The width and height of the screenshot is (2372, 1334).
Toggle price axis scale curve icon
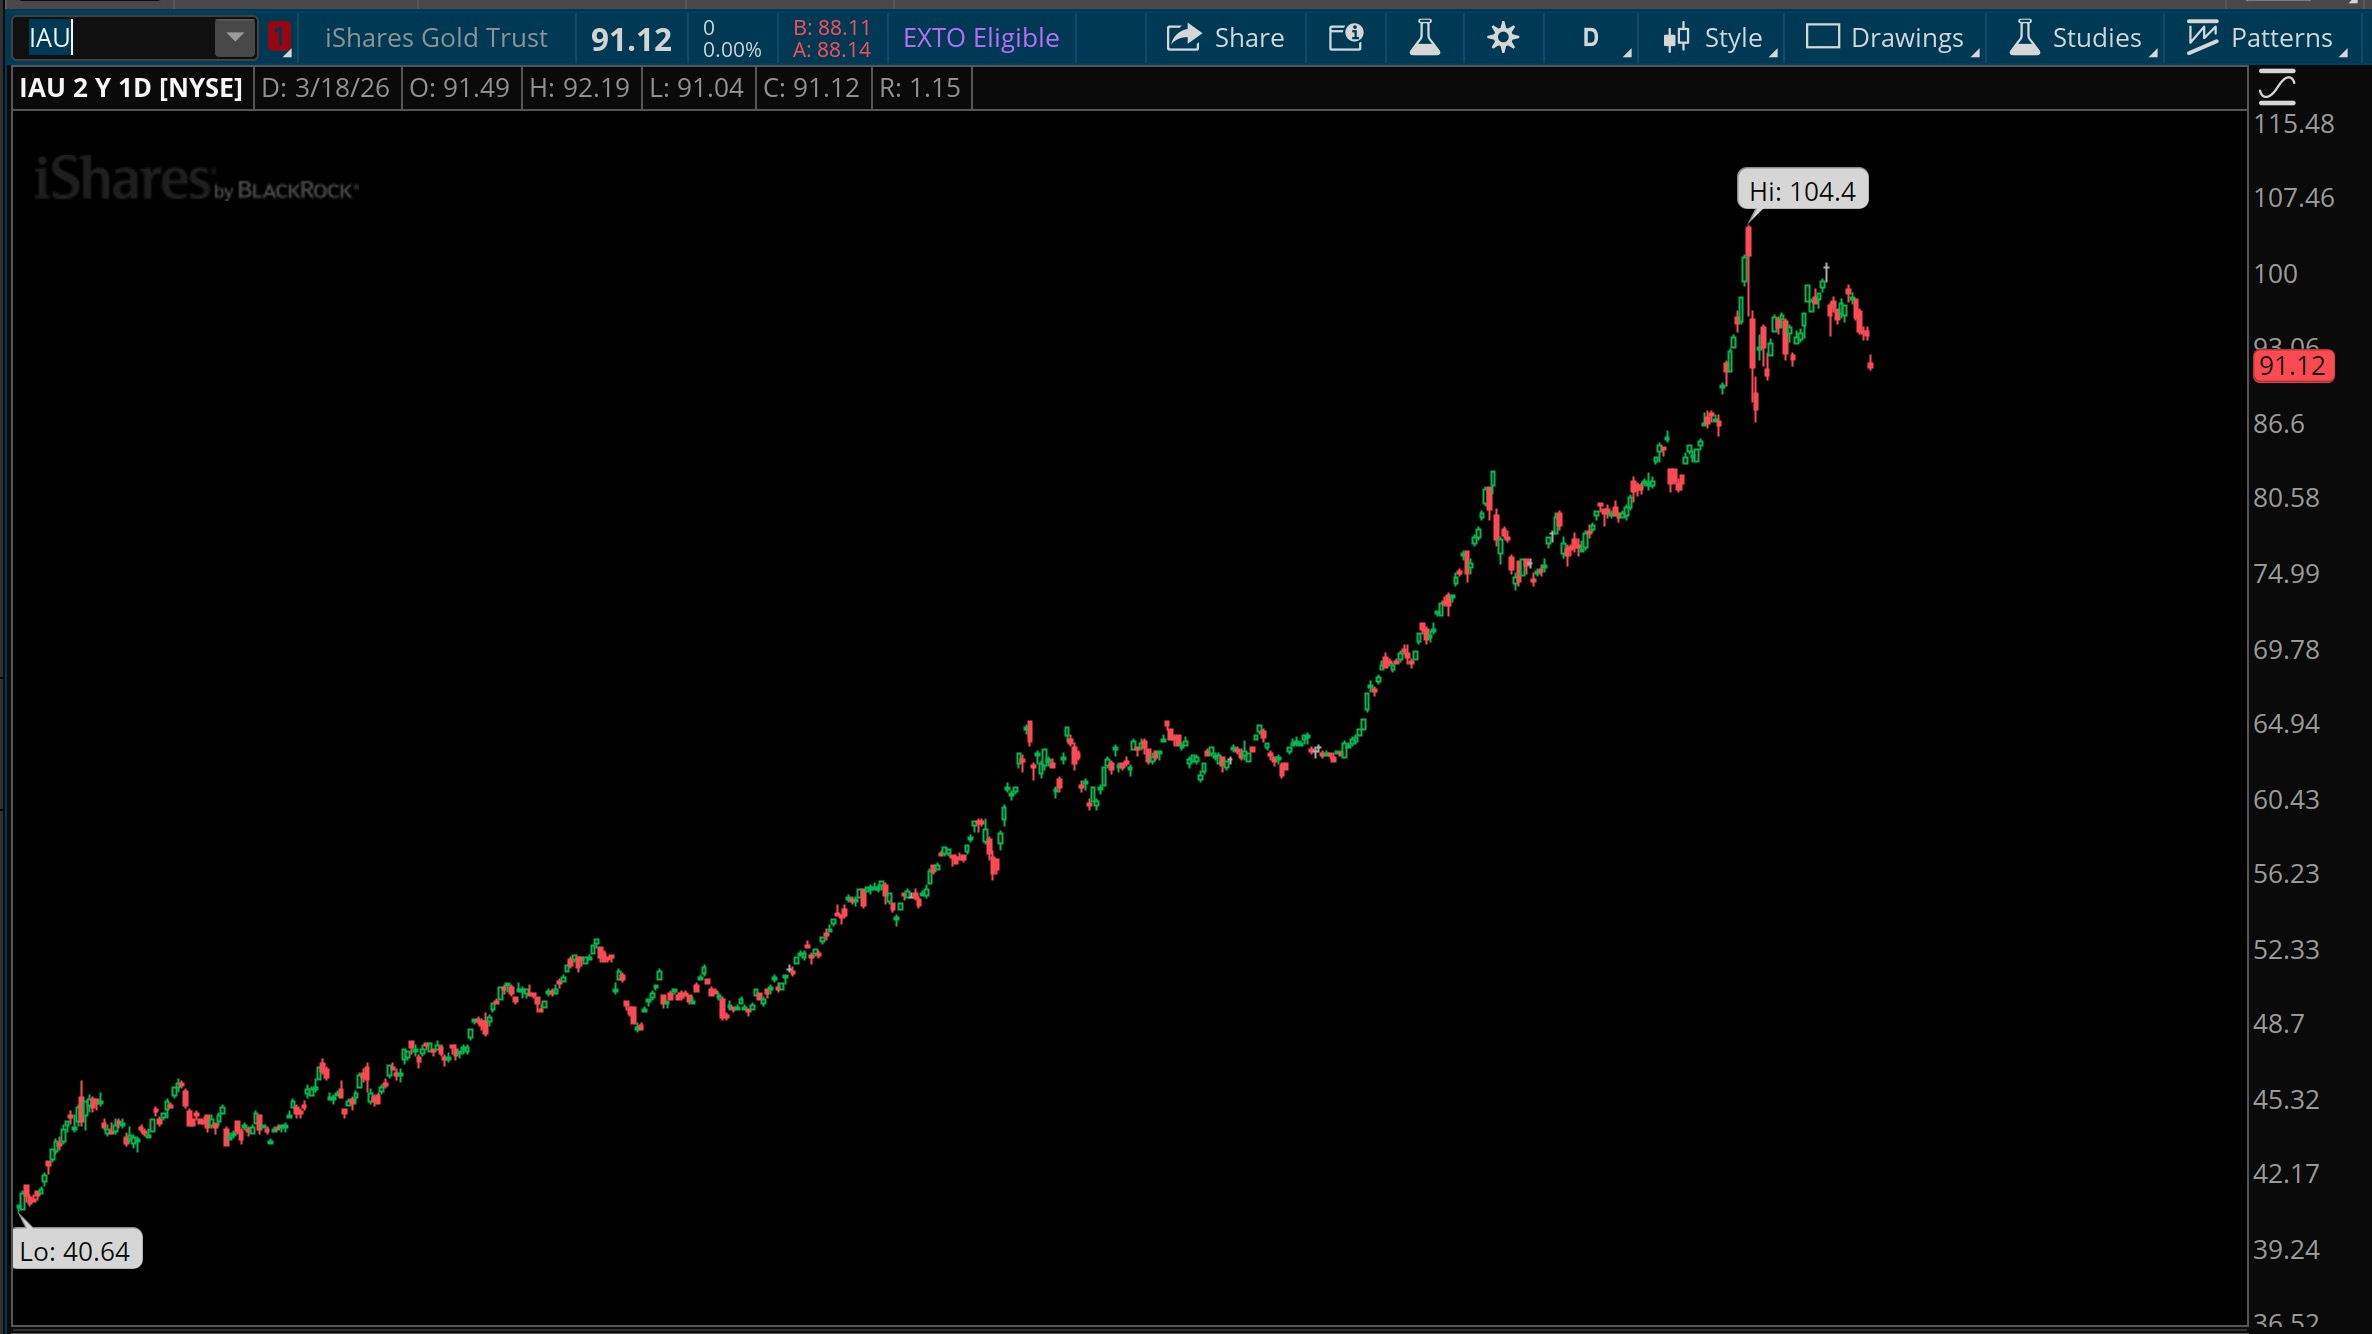(x=2277, y=88)
